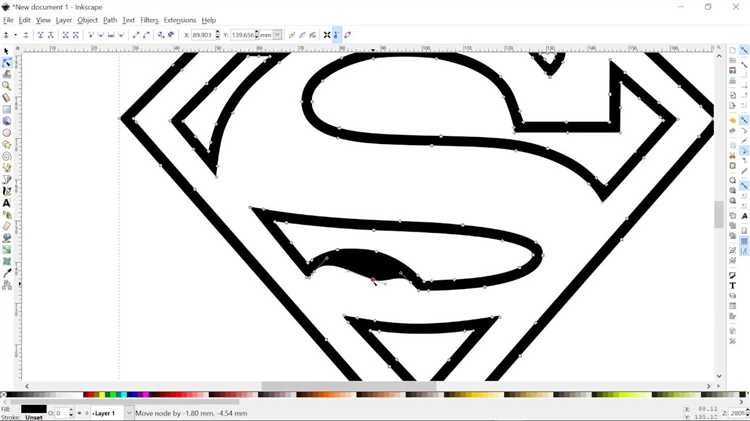Open the Edit menu

point(24,20)
